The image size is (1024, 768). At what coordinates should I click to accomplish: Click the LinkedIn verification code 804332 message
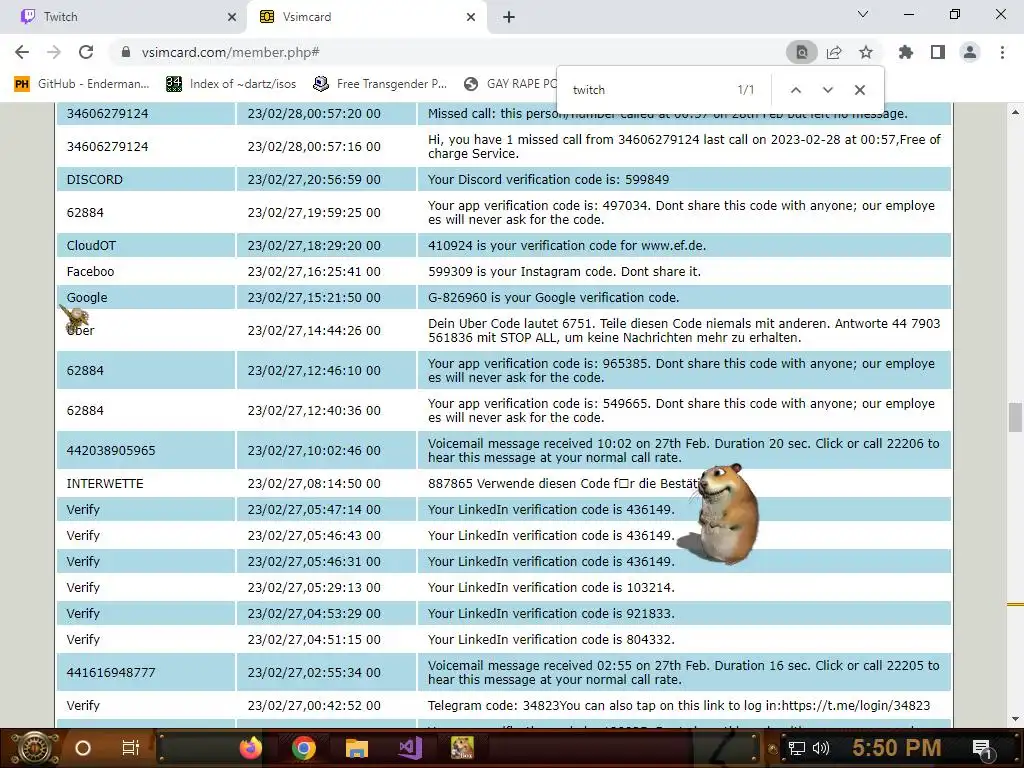pyautogui.click(x=684, y=639)
